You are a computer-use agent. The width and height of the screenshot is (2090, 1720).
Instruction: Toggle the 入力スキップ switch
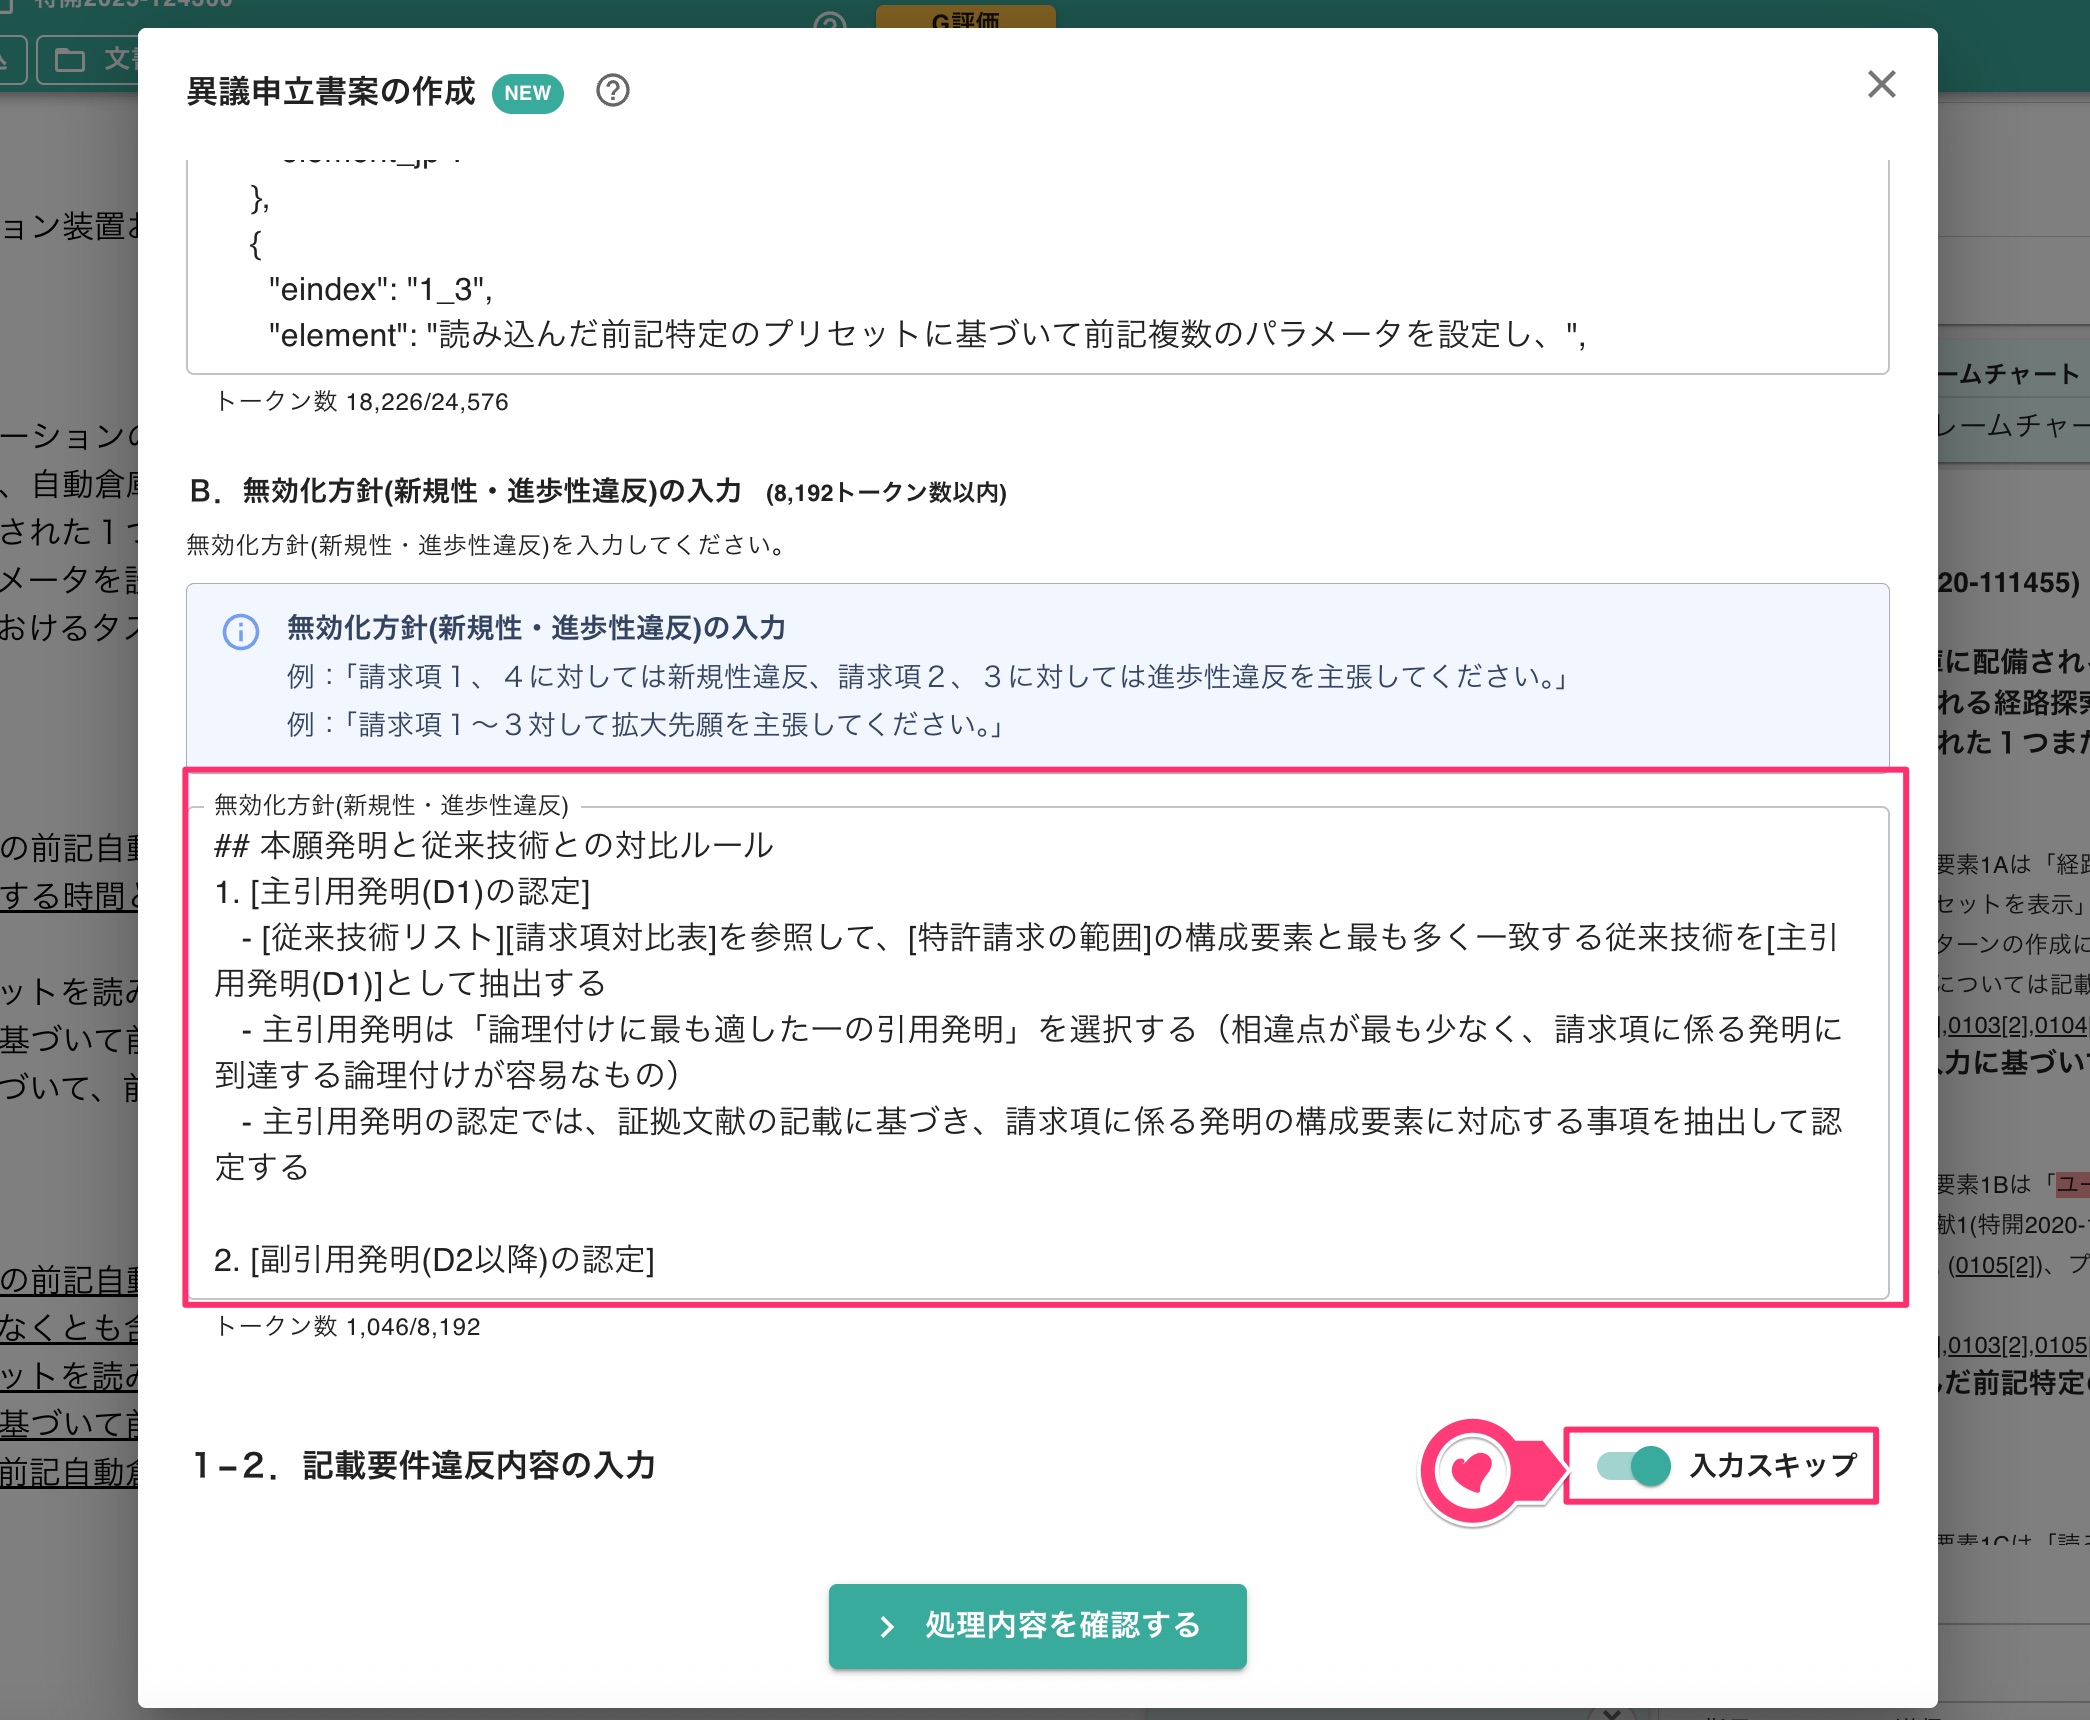[1634, 1466]
